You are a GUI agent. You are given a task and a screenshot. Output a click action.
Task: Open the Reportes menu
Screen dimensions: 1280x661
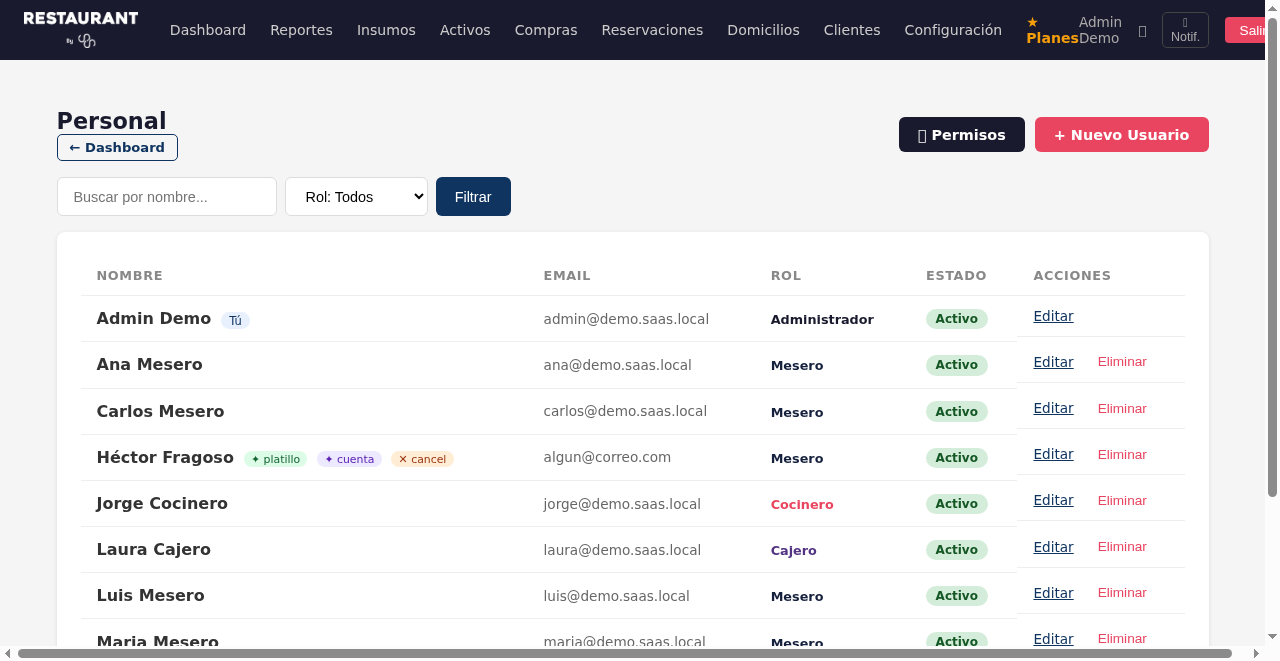coord(301,30)
